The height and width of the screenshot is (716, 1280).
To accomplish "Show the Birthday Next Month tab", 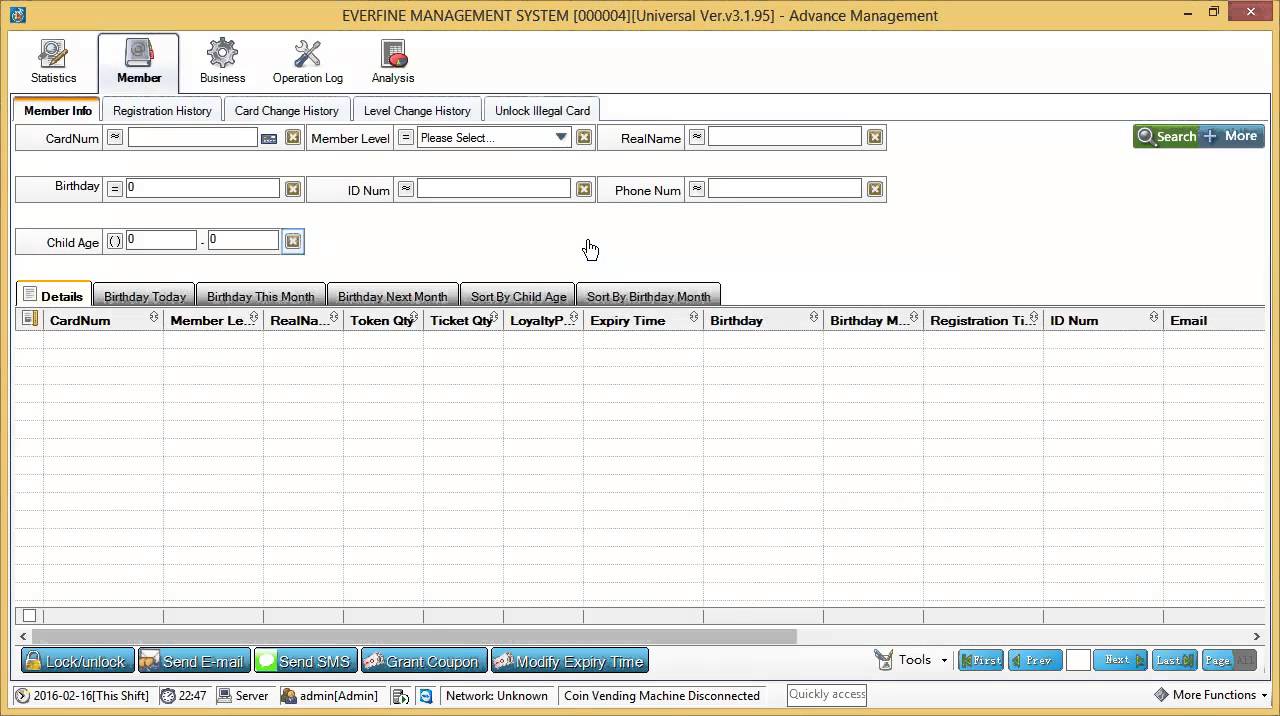I will pos(392,296).
